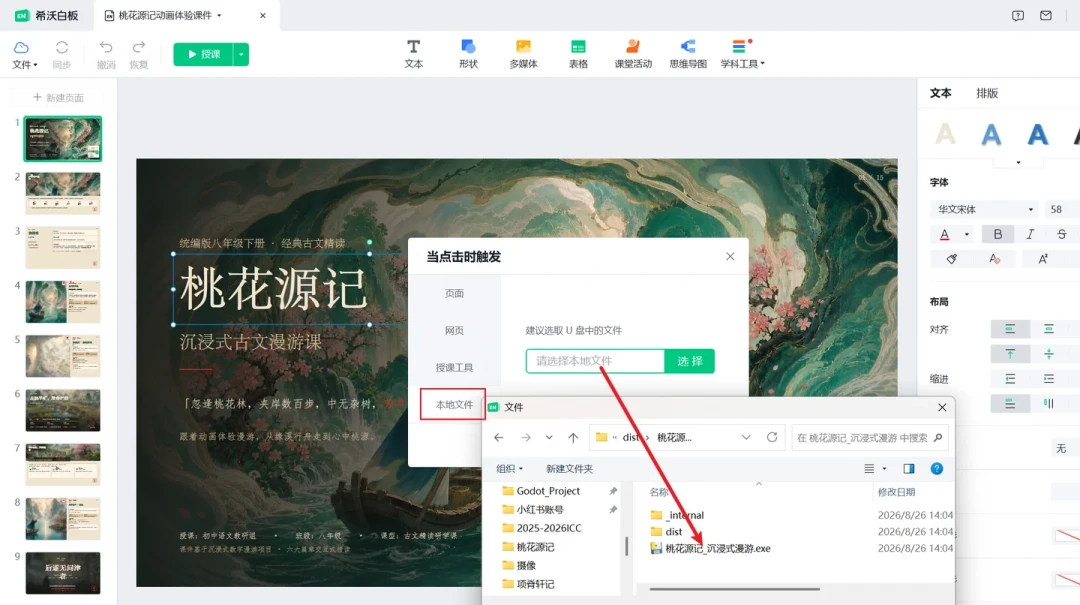Click the 请选择本地文件 input field

(595, 361)
